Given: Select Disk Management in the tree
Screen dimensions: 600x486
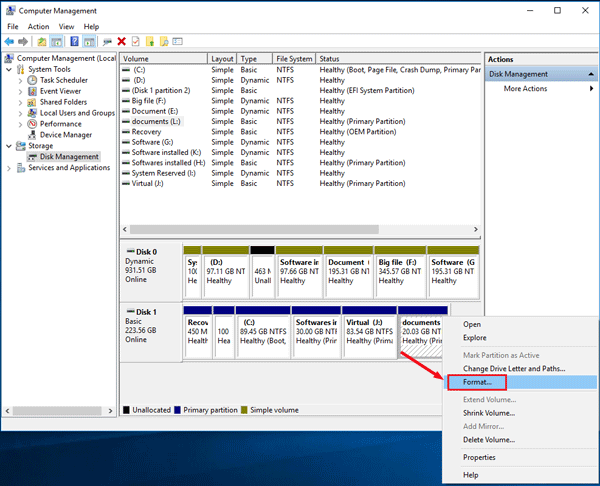Looking at the screenshot, I should click(69, 157).
